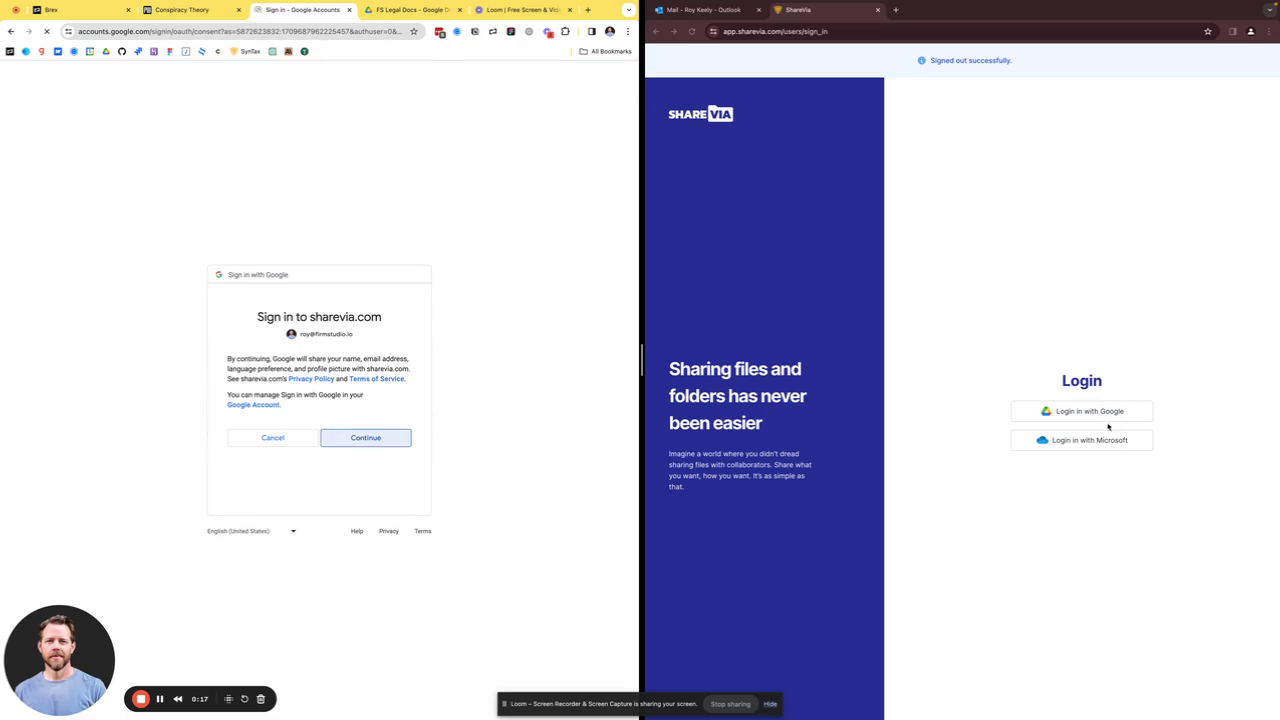Image resolution: width=1280 pixels, height=720 pixels.
Task: Click Stop sharing in the Loom notification
Action: [x=730, y=704]
